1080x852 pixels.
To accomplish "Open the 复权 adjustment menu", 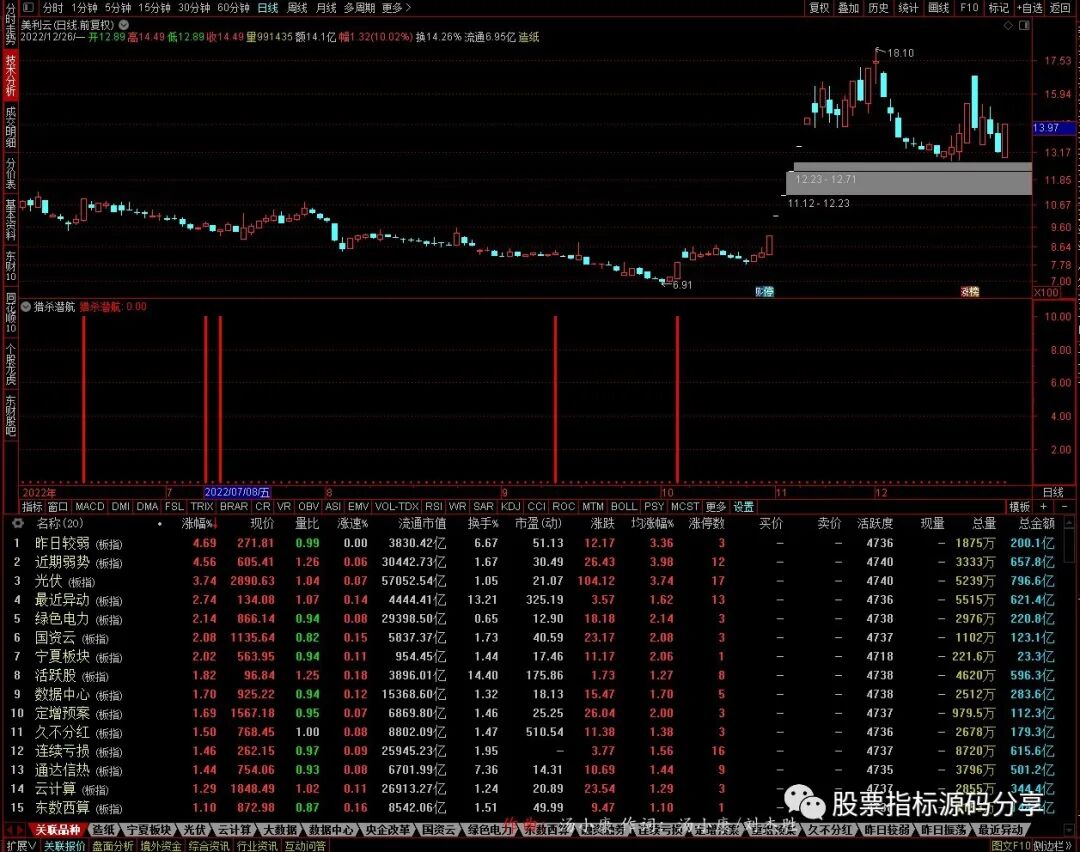I will click(819, 8).
